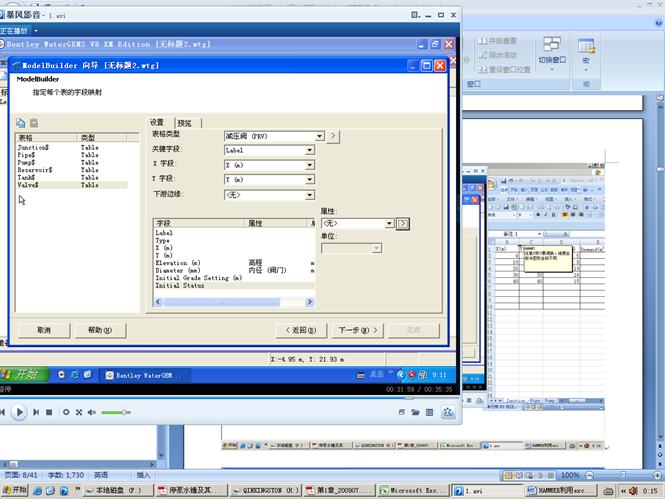665x499 pixels.
Task: Switch to the Preview tab
Action: (184, 122)
